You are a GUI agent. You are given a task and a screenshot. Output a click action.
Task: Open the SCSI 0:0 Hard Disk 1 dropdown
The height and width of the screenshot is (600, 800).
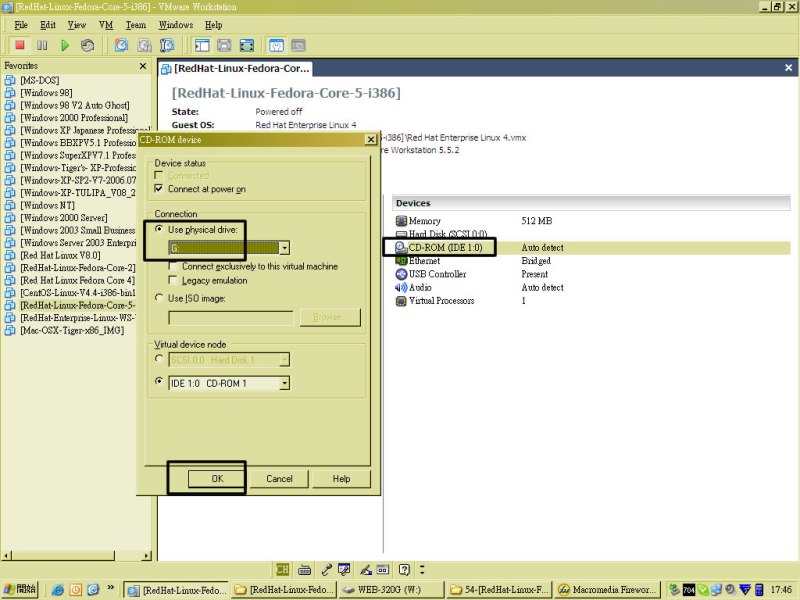285,360
